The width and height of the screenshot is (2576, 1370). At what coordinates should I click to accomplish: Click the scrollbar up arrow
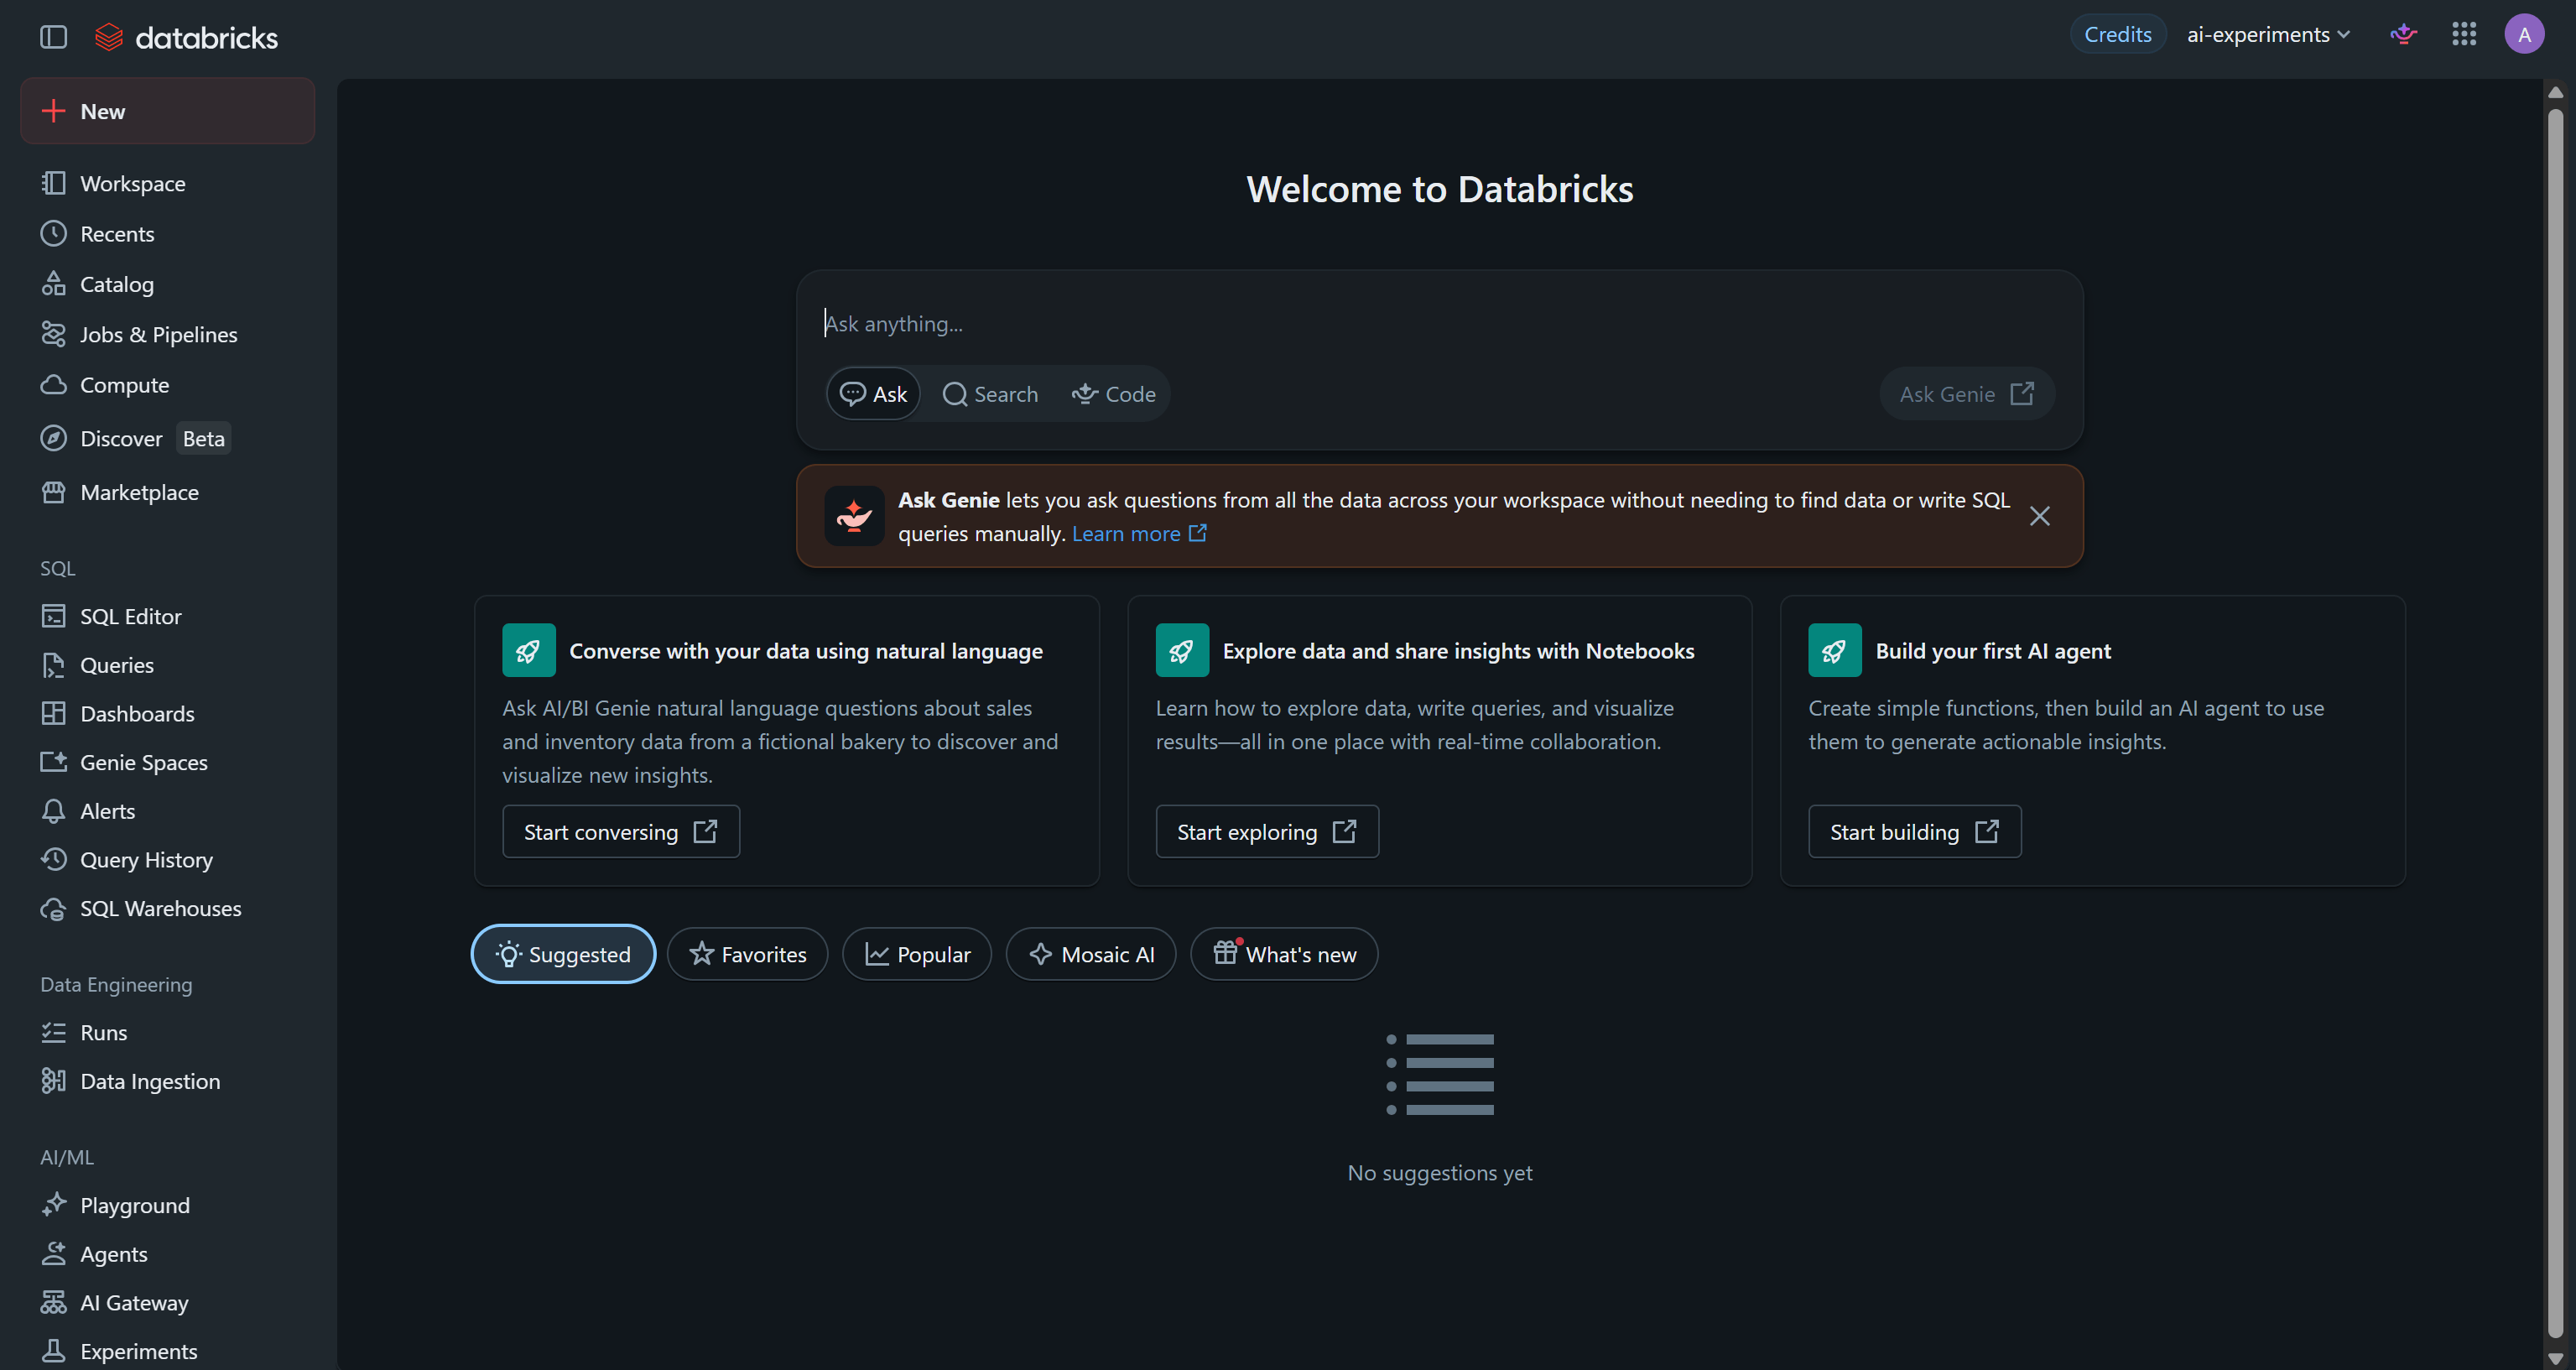coord(2555,92)
